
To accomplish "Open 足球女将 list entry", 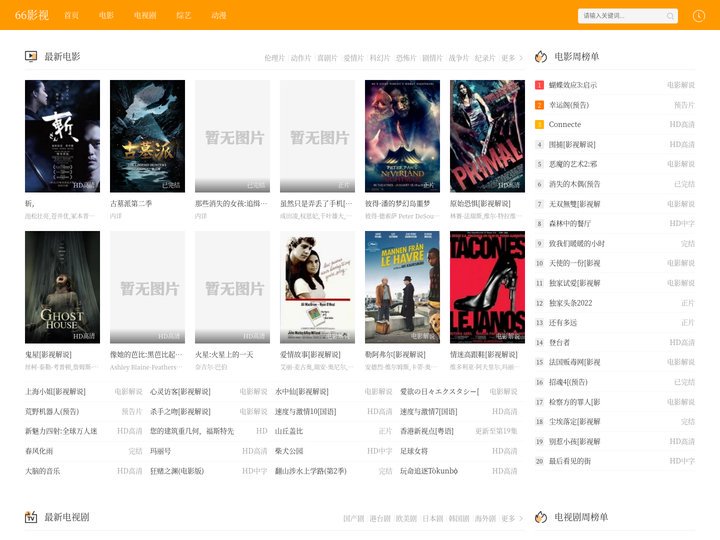I will 414,451.
